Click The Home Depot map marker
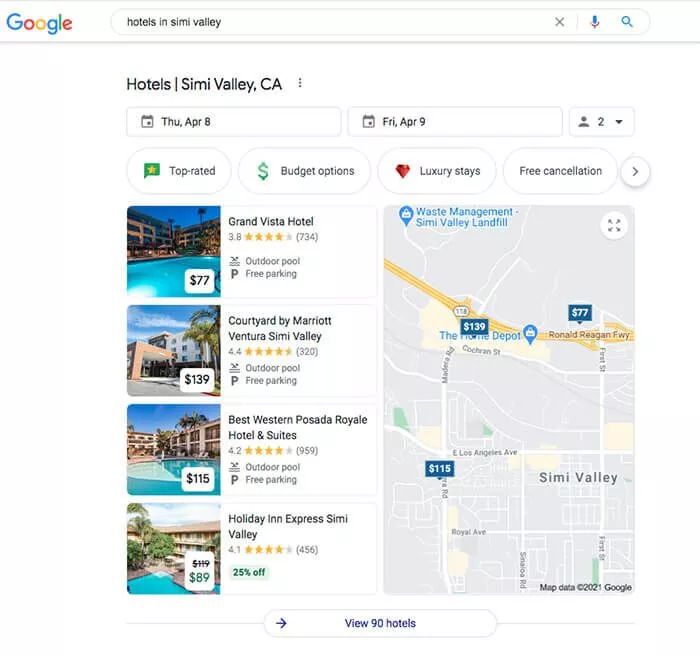This screenshot has height=656, width=700. coord(530,333)
